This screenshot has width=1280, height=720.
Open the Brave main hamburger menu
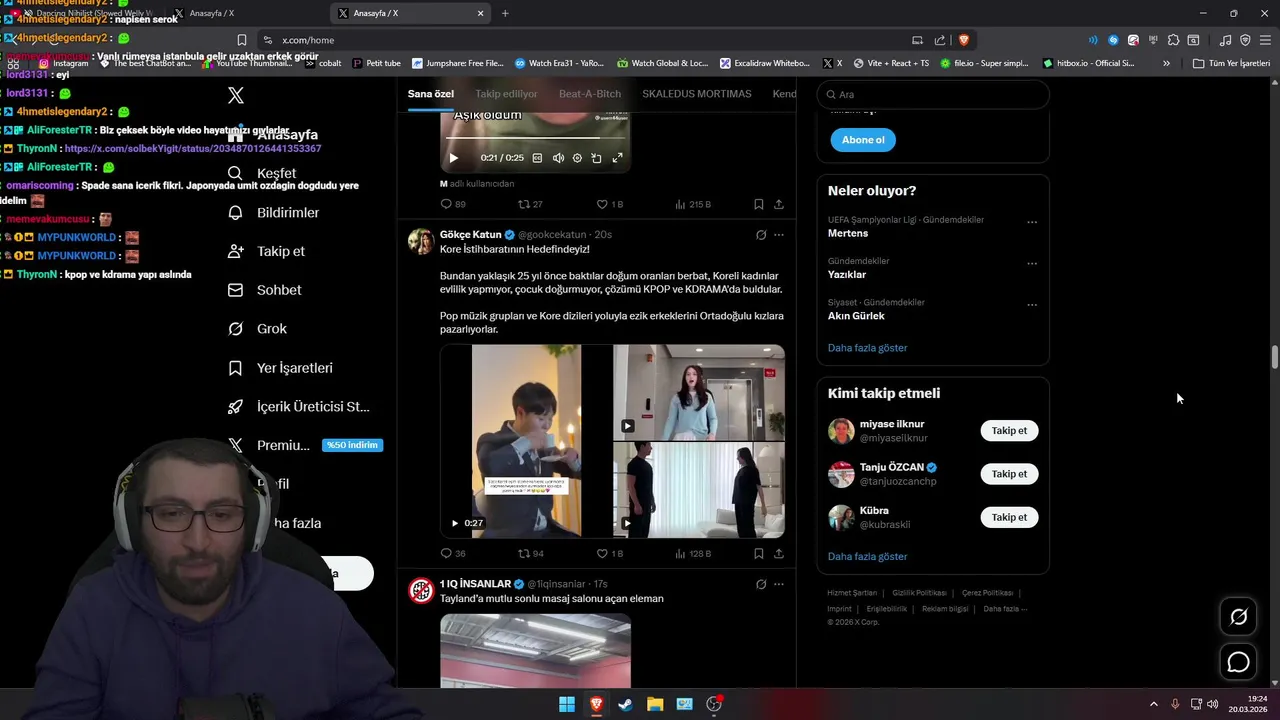(x=1265, y=40)
